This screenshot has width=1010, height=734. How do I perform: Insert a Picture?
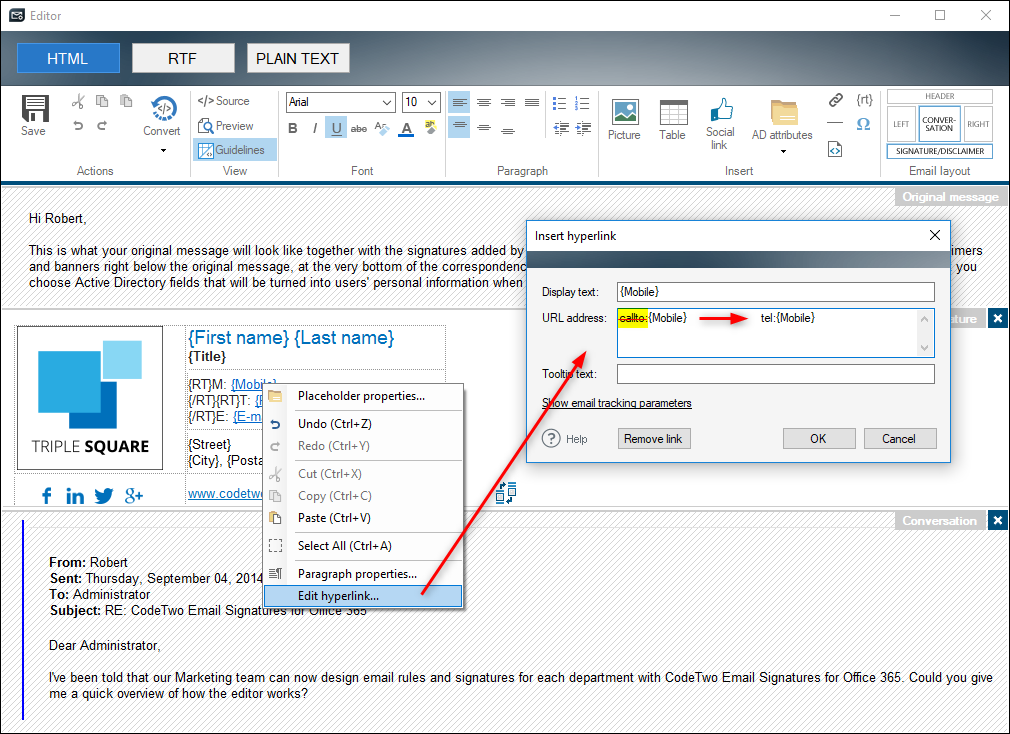coord(624,120)
